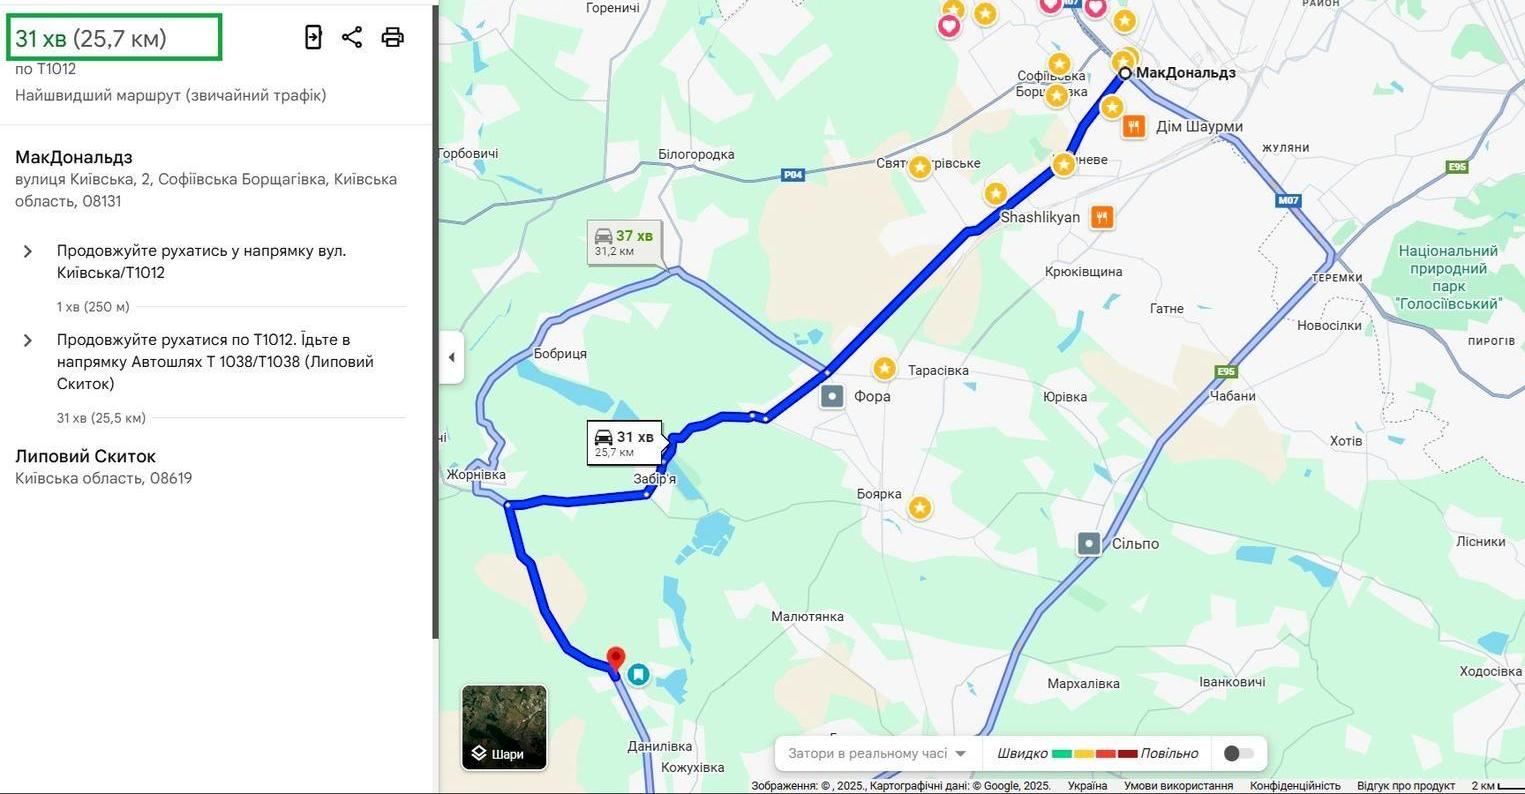Image resolution: width=1525 pixels, height=794 pixels.
Task: Click the Shashlikyan restaurant icon
Action: pyautogui.click(x=1102, y=216)
